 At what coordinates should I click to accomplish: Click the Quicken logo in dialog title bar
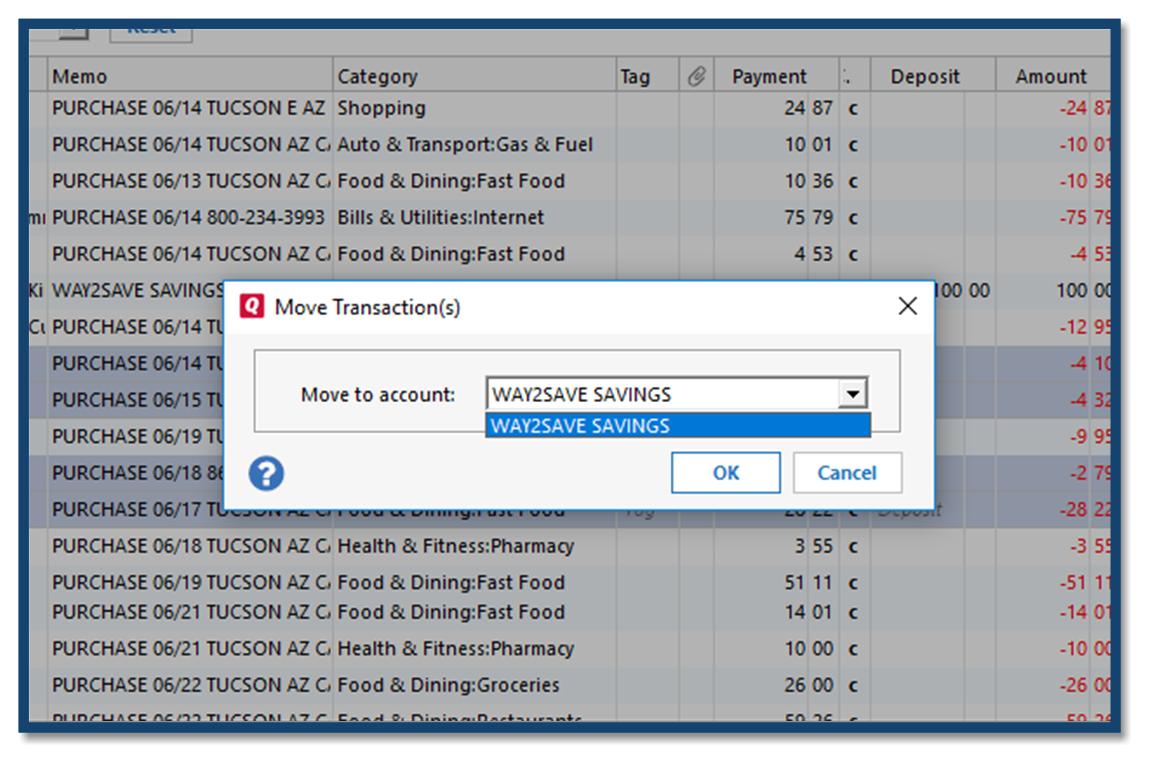(252, 306)
